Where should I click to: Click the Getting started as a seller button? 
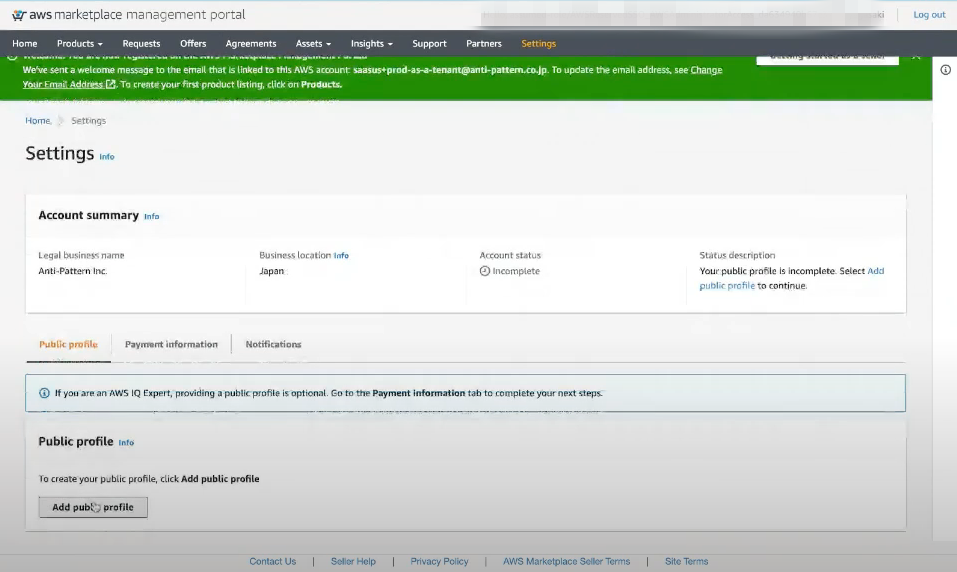tap(827, 57)
